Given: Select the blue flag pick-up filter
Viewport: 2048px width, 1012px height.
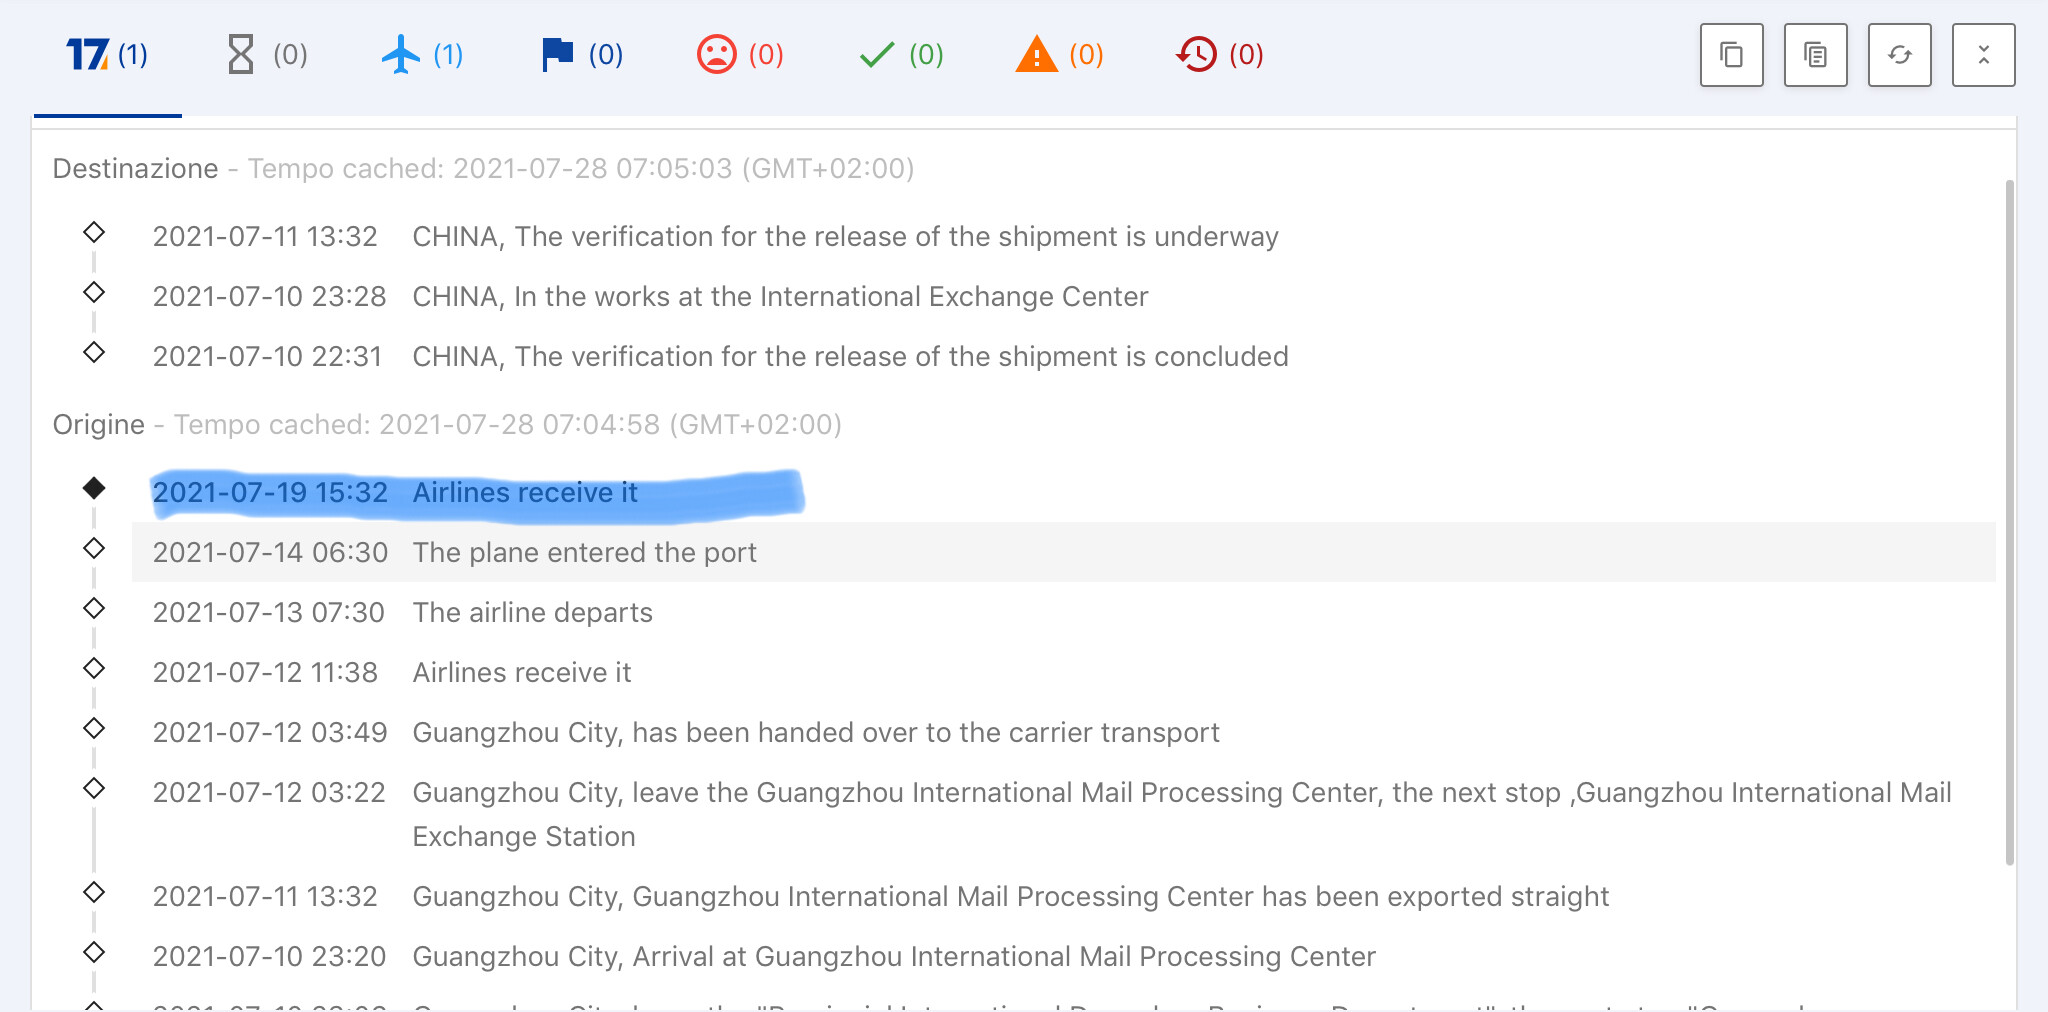Looking at the screenshot, I should (x=582, y=55).
